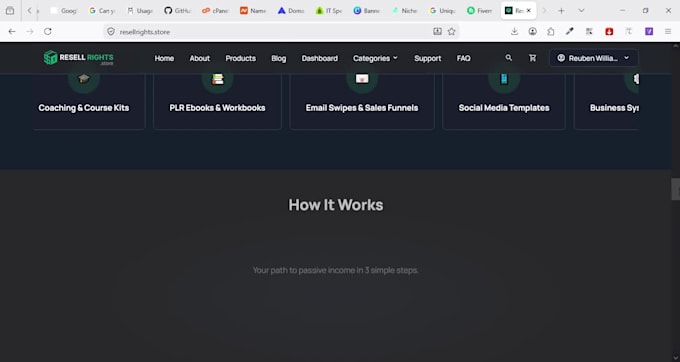Open the Blog nav link
Image resolution: width=680 pixels, height=362 pixels.
[278, 58]
